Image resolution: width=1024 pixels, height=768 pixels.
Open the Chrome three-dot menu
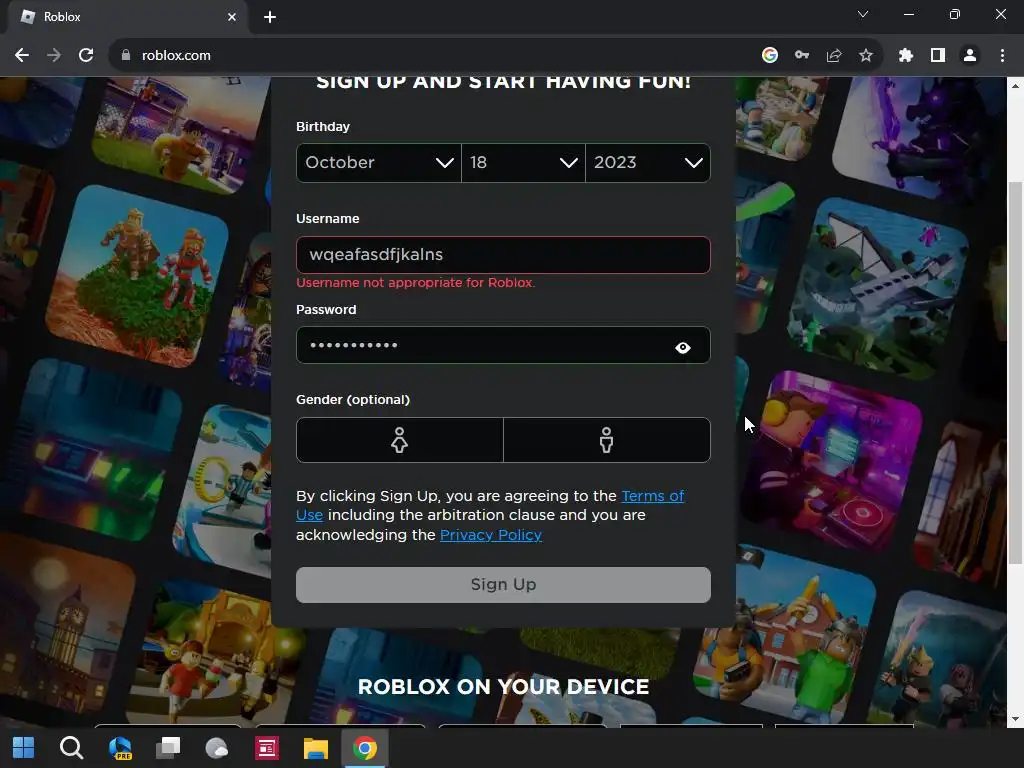click(x=1002, y=56)
